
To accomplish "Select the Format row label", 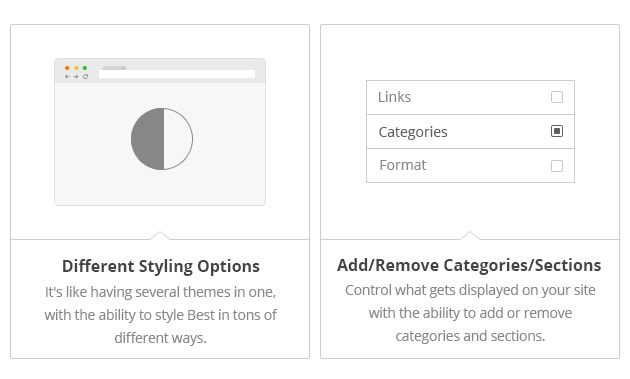I will coord(403,165).
